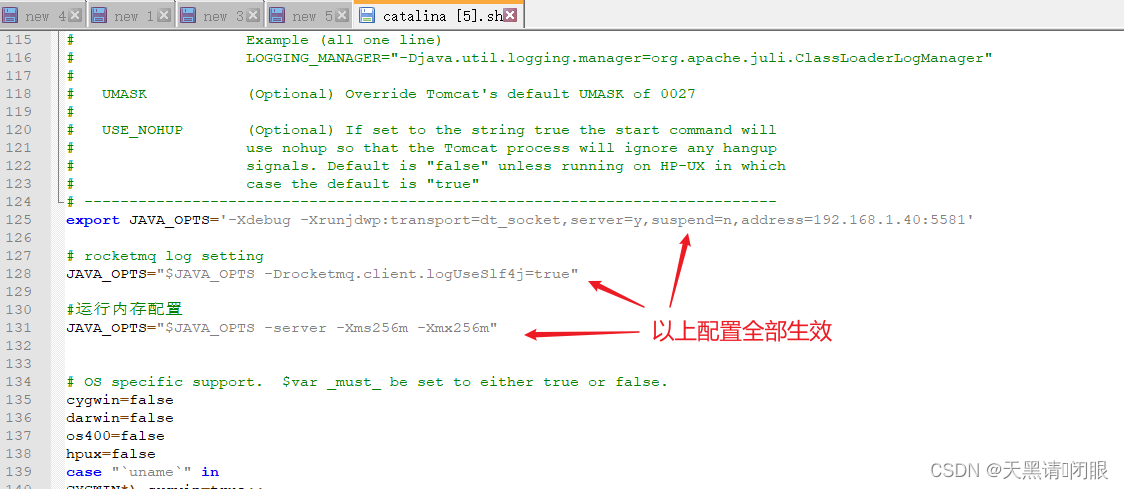Screen dimensions: 1124x489
Task: Click the disk icon on new 5 tab
Action: (x=278, y=15)
